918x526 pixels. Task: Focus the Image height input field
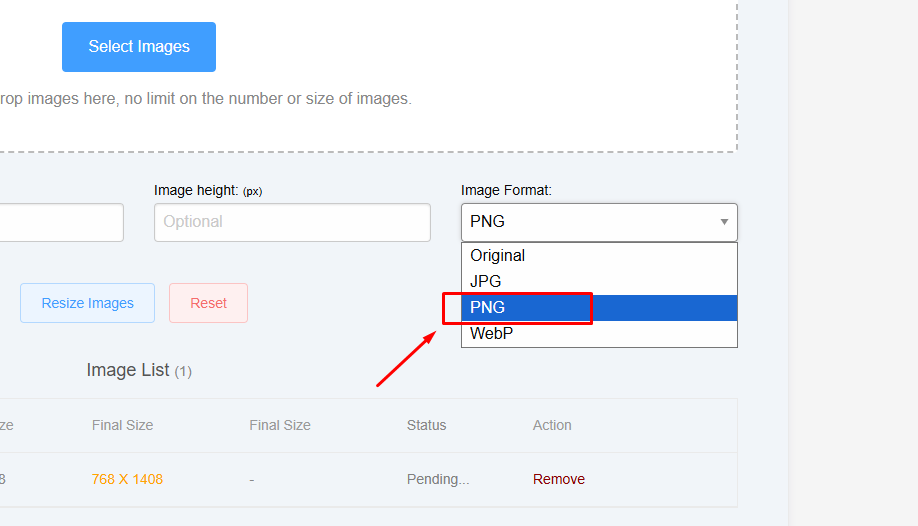click(292, 222)
